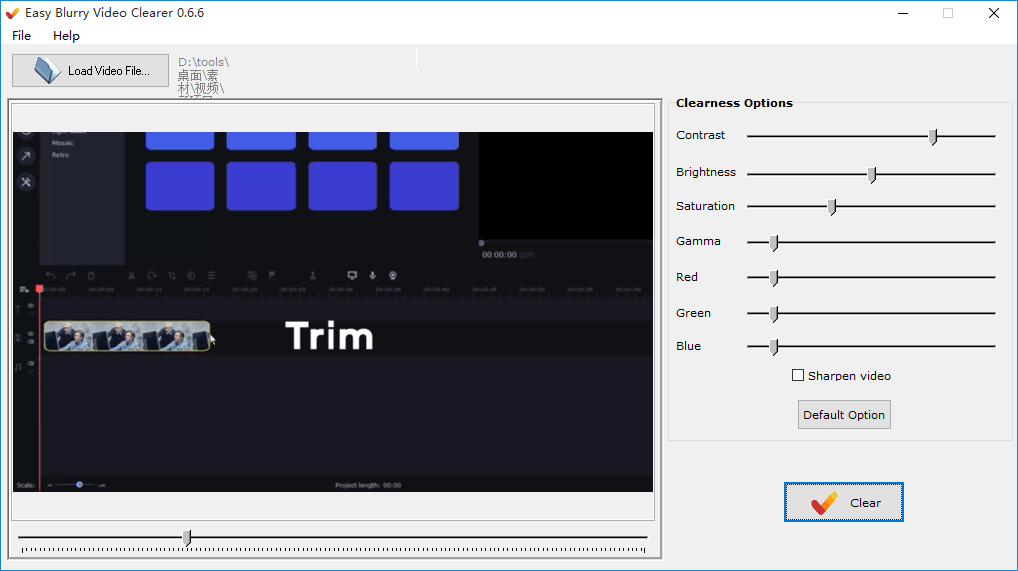Close the Easy Blurry Video Clearer window

pyautogui.click(x=993, y=13)
